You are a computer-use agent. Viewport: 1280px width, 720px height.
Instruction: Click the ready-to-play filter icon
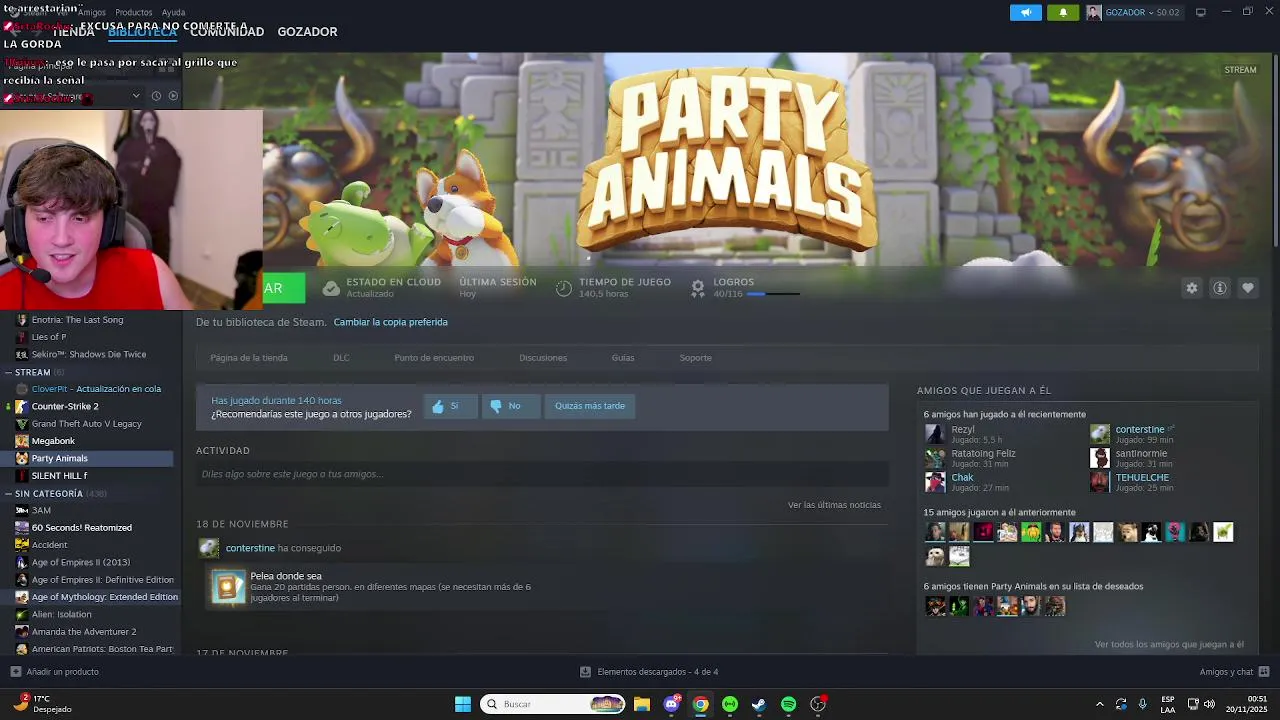click(173, 96)
